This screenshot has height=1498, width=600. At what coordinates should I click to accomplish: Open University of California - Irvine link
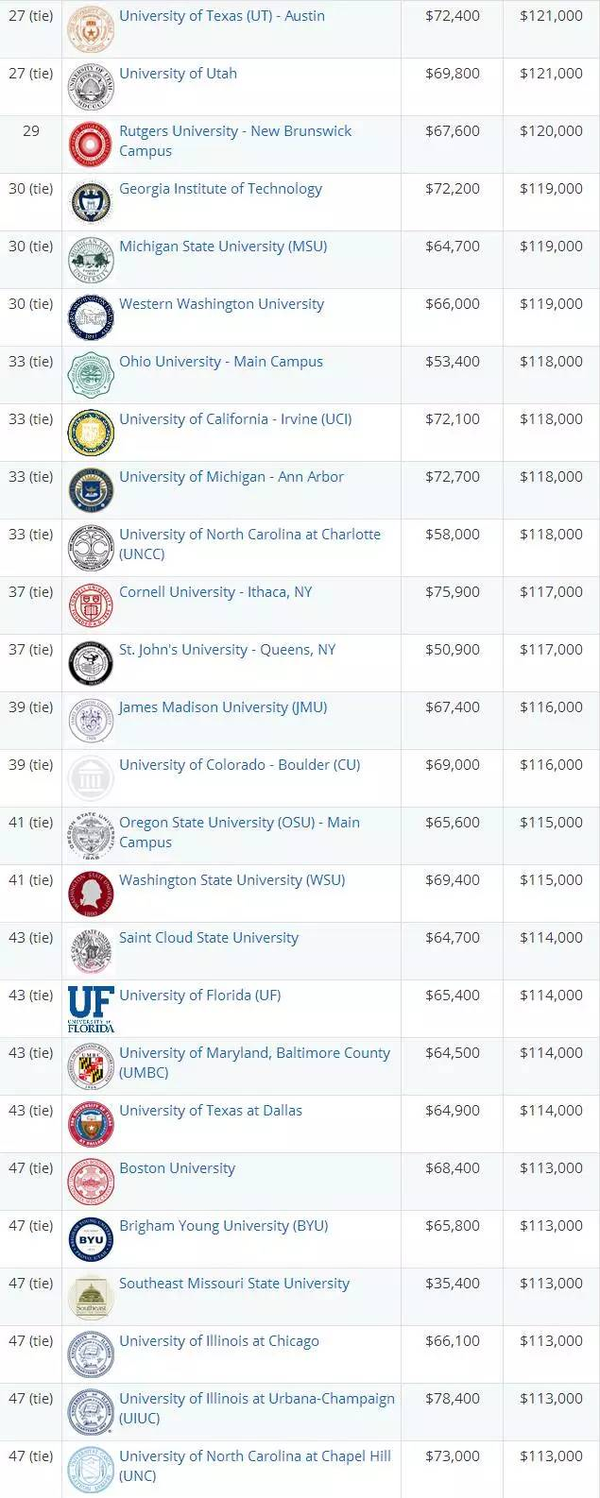[x=235, y=419]
